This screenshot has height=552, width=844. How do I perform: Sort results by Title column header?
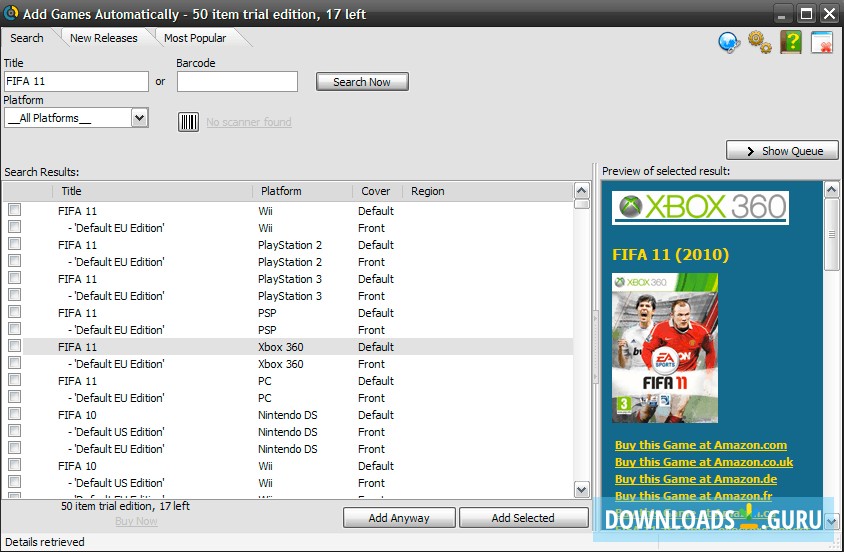coord(152,191)
